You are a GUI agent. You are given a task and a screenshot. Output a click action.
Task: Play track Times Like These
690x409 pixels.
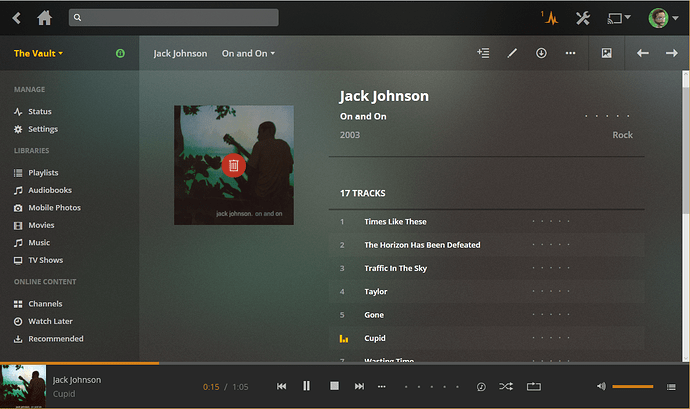tap(395, 221)
